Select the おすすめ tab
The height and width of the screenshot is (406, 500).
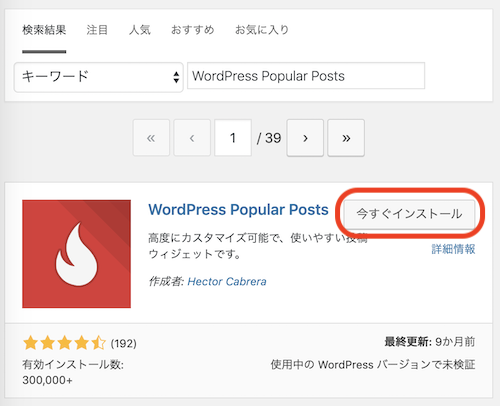192,30
